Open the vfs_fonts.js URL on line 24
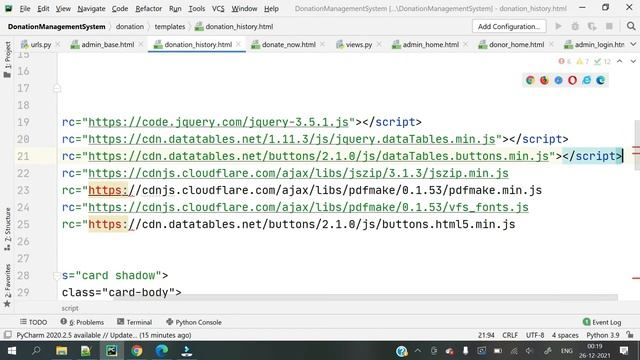640x360 pixels. click(308, 207)
